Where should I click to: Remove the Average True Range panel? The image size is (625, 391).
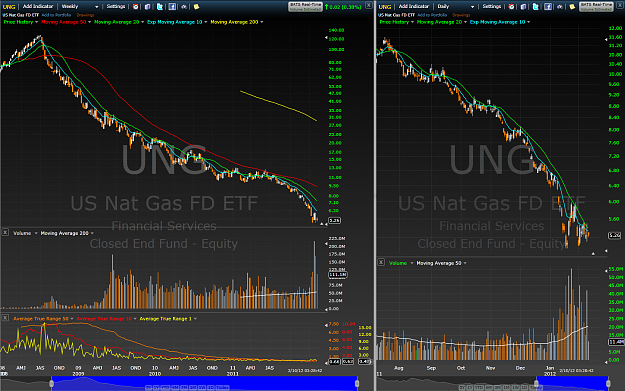[x=5, y=318]
